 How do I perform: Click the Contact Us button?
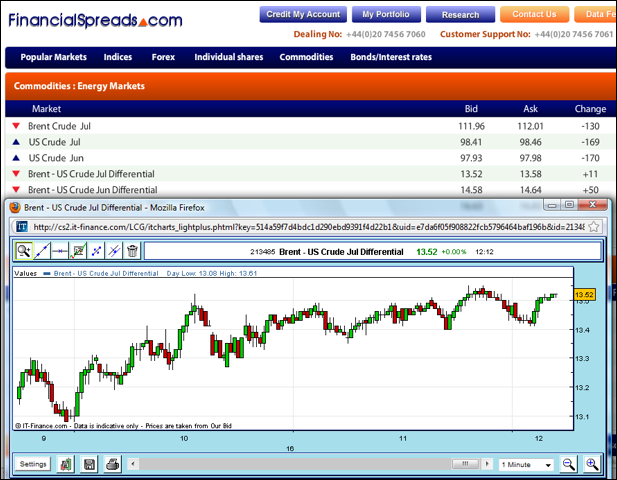(x=534, y=15)
